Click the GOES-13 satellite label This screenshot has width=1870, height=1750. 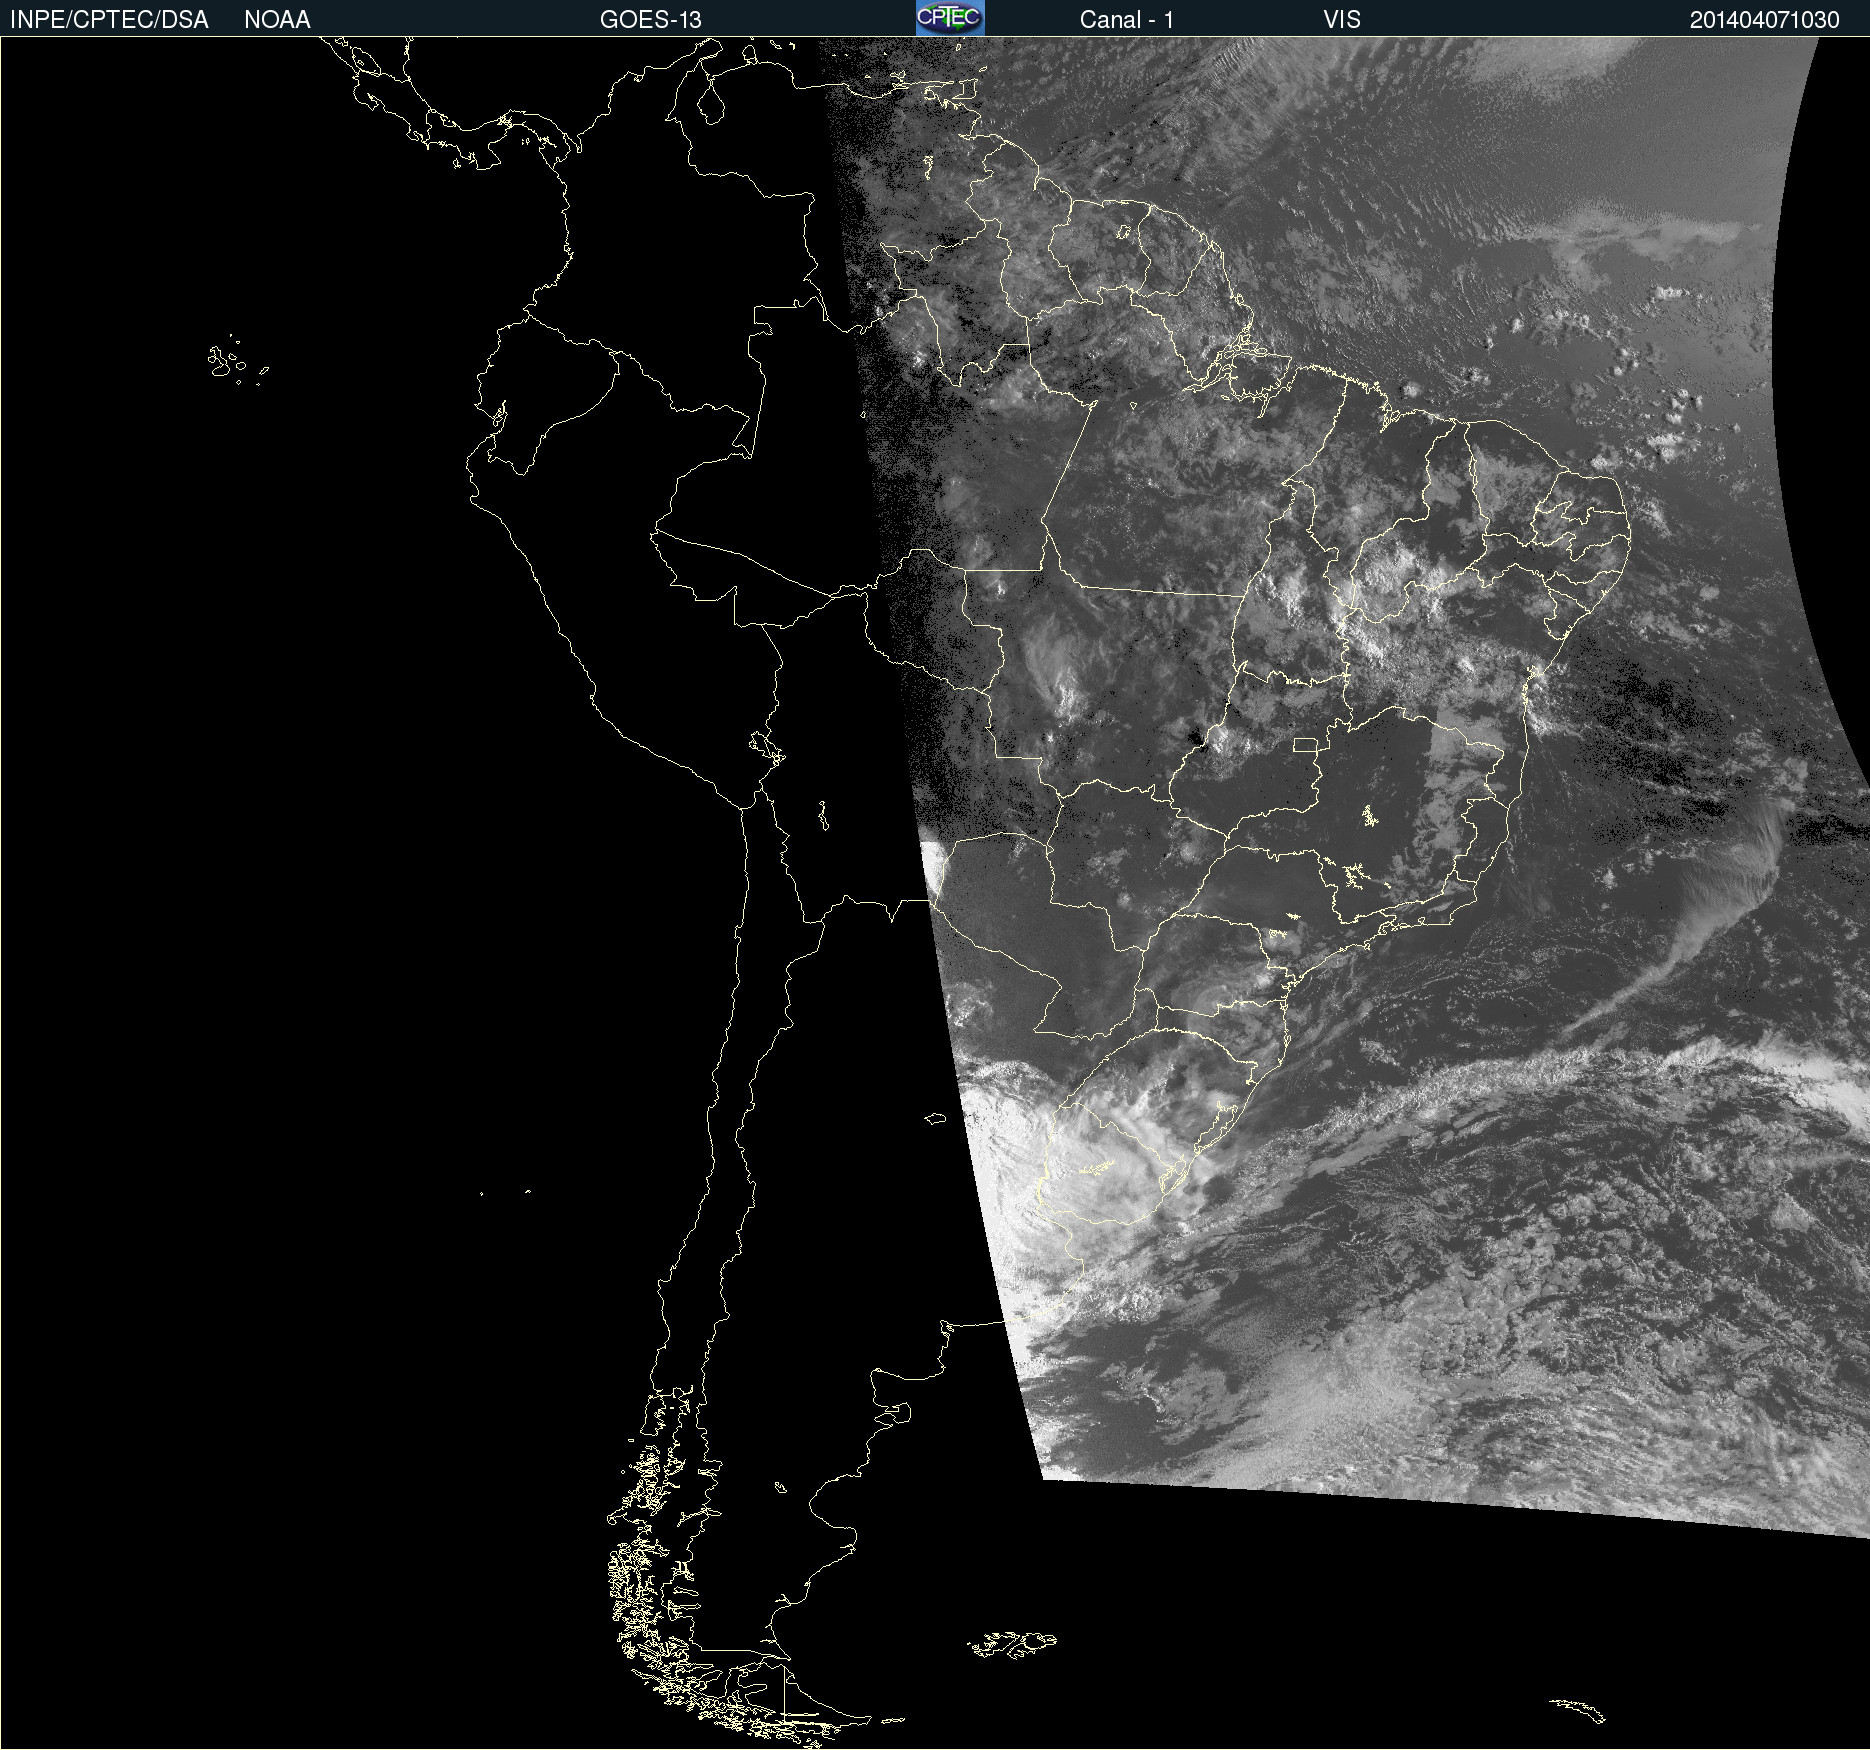coord(651,20)
